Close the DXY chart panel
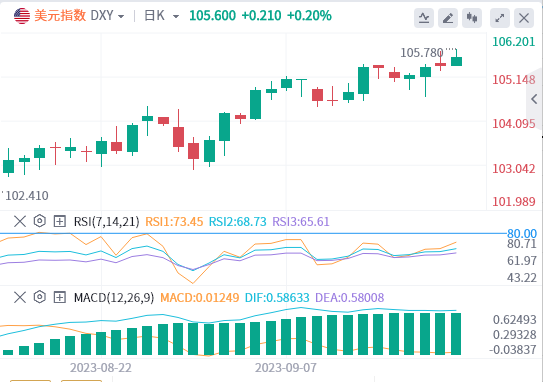This screenshot has width=543, height=382. click(524, 17)
